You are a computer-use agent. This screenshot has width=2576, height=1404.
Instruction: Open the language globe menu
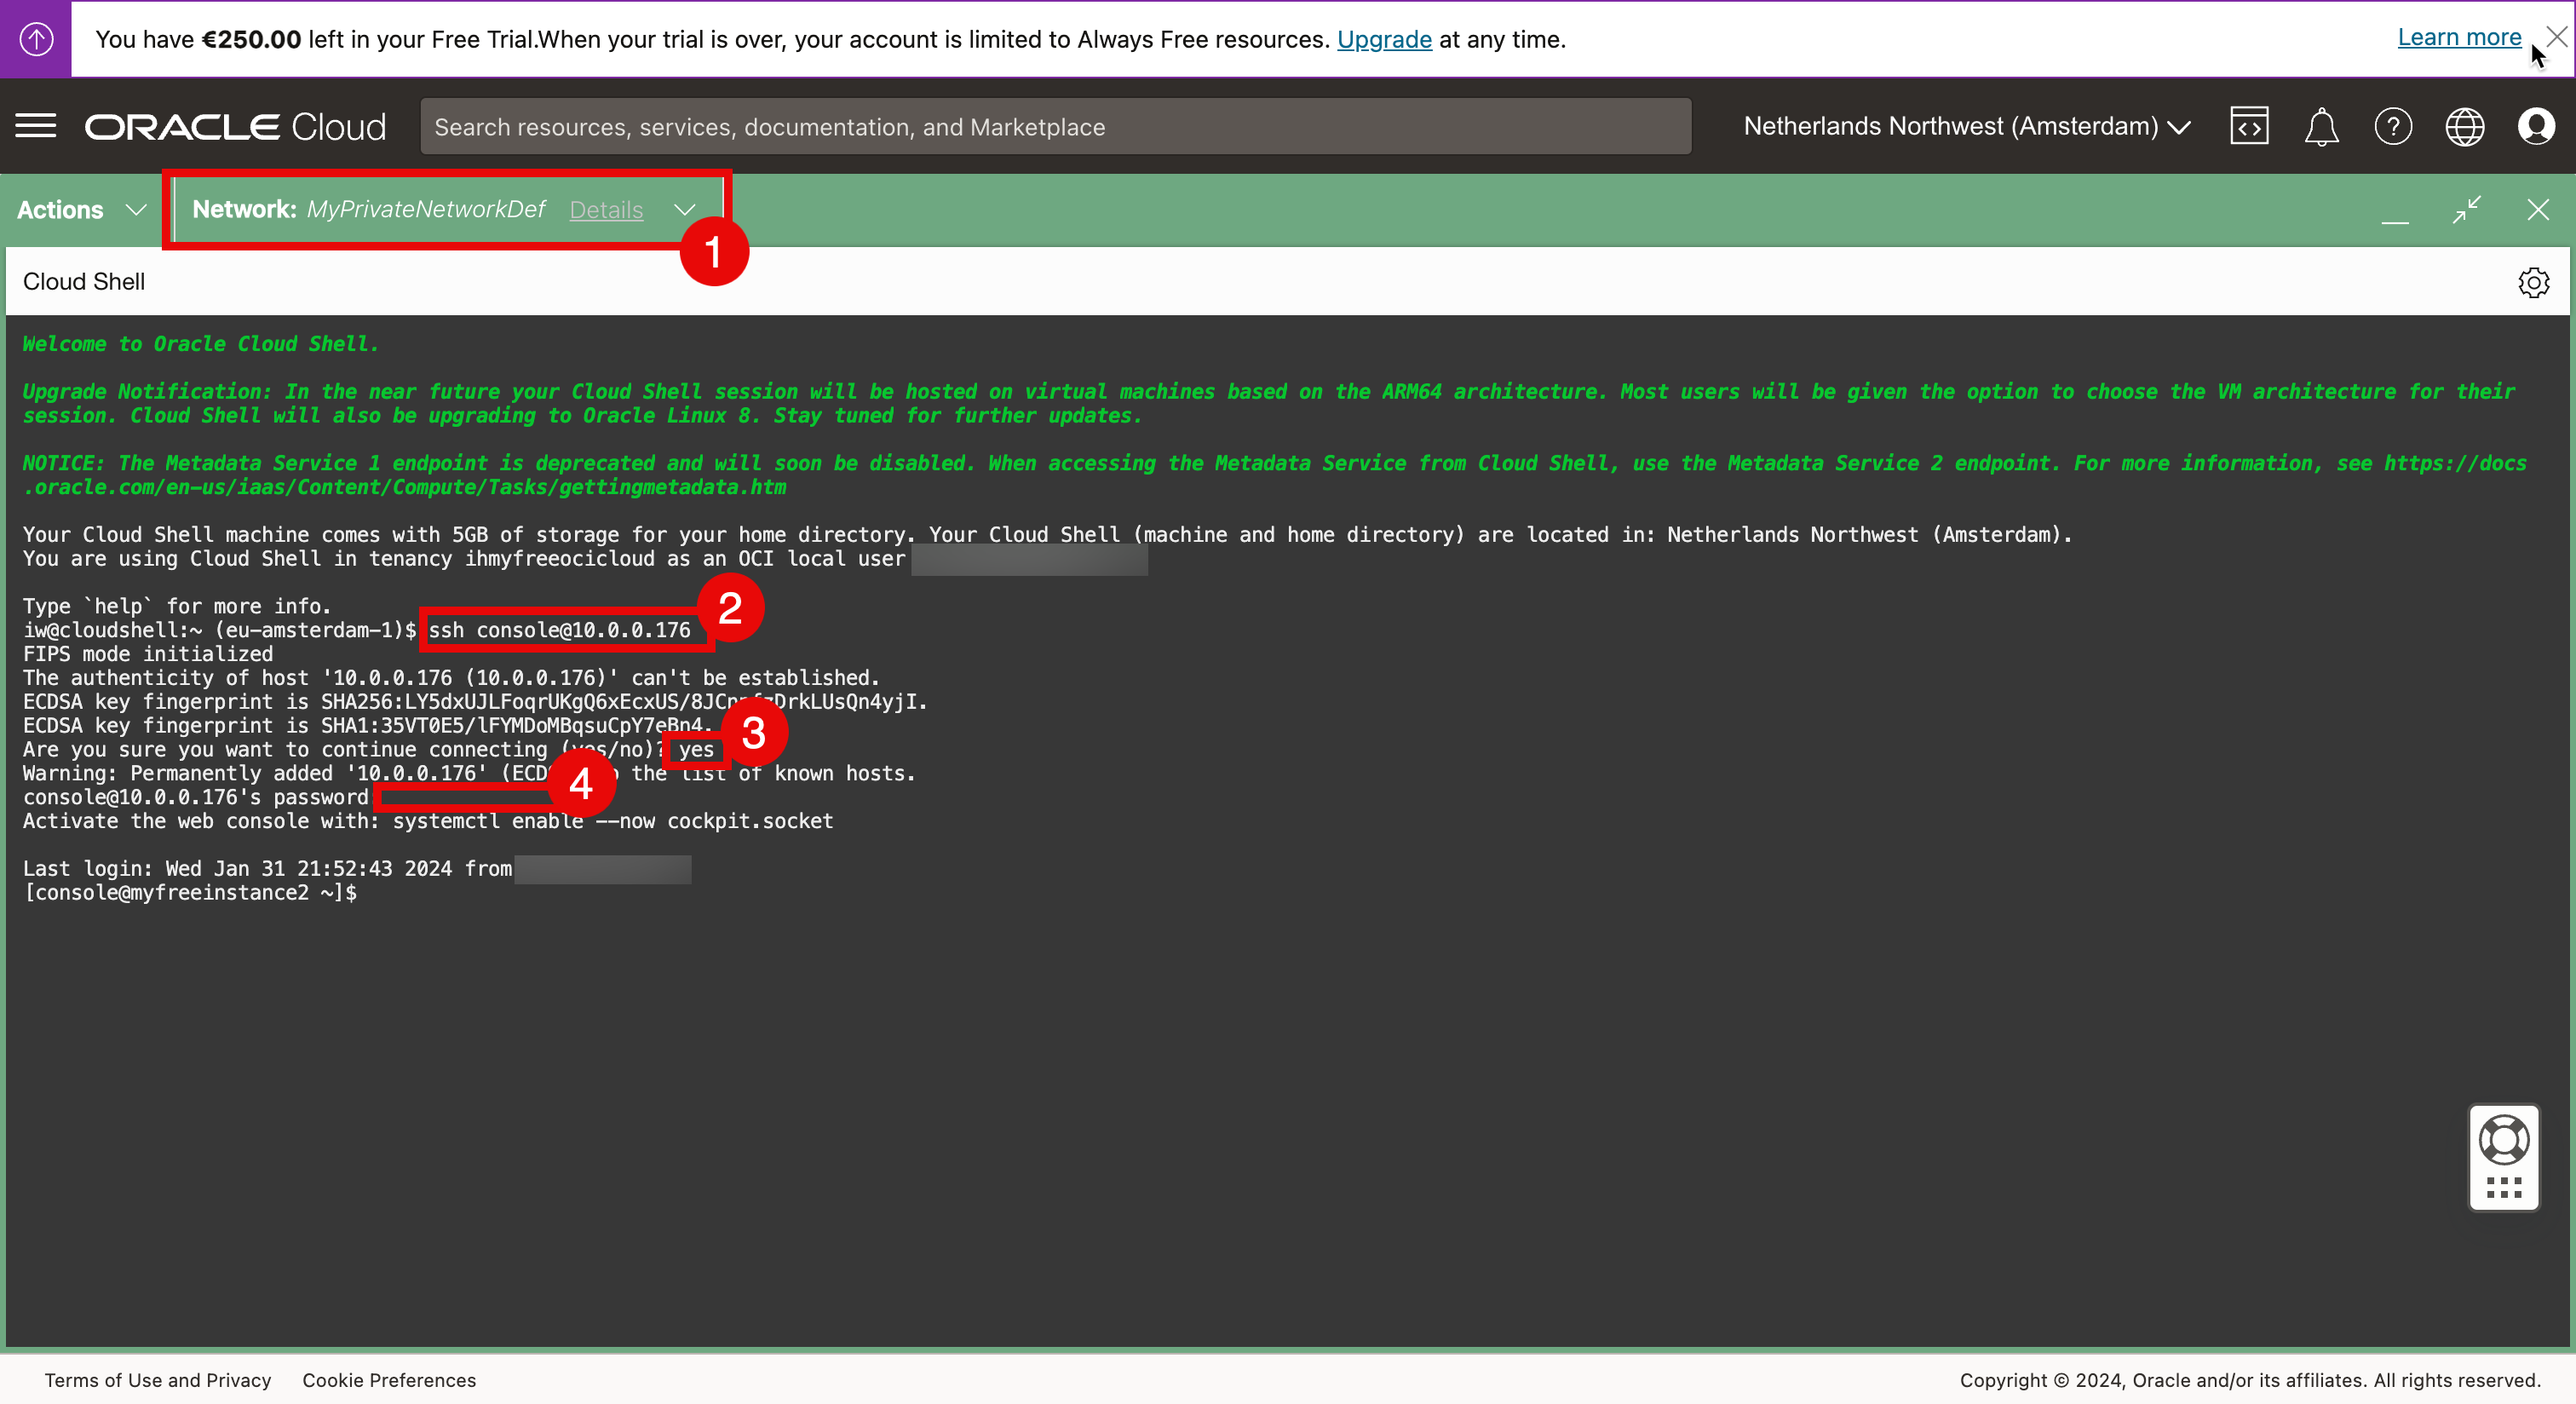2464,126
